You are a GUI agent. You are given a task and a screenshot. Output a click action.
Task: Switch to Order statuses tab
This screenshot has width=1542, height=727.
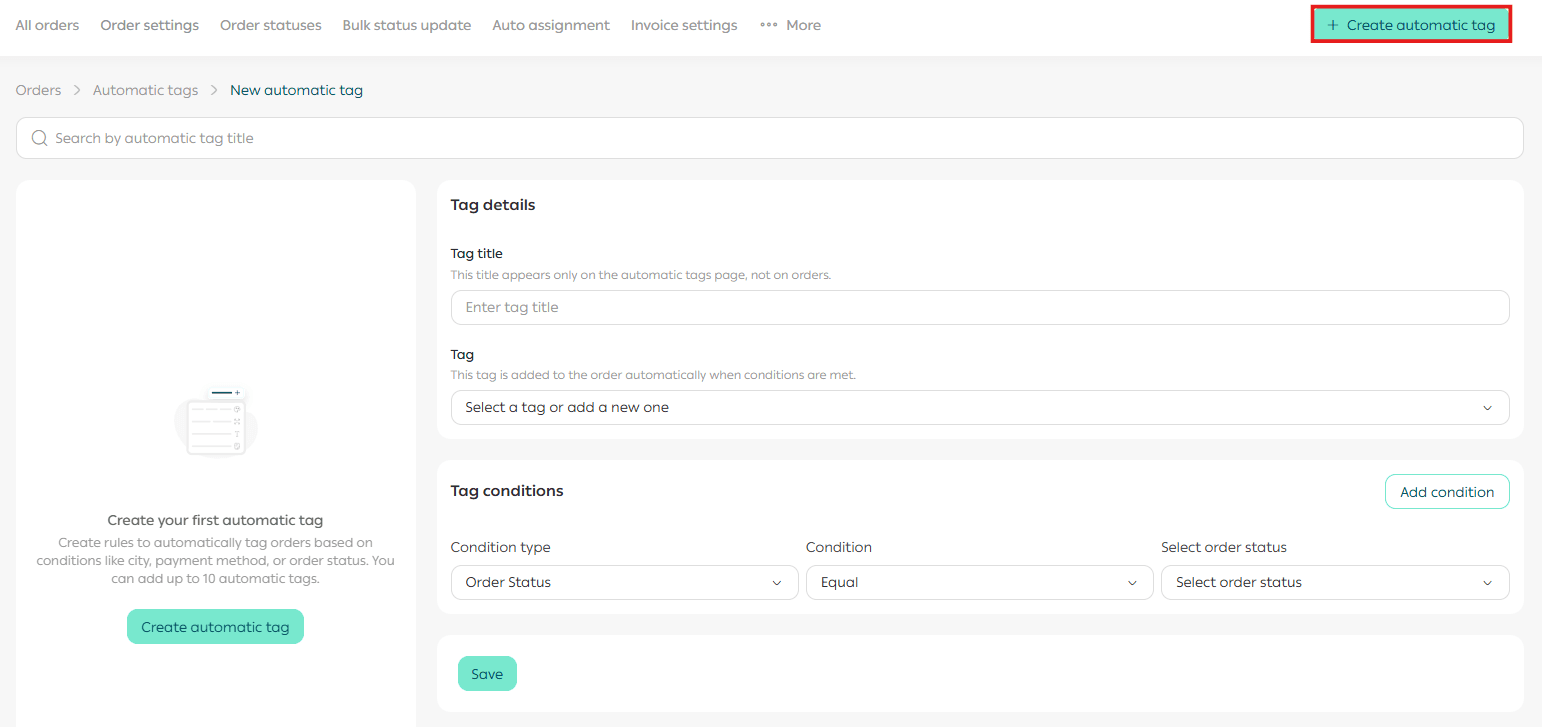click(270, 25)
